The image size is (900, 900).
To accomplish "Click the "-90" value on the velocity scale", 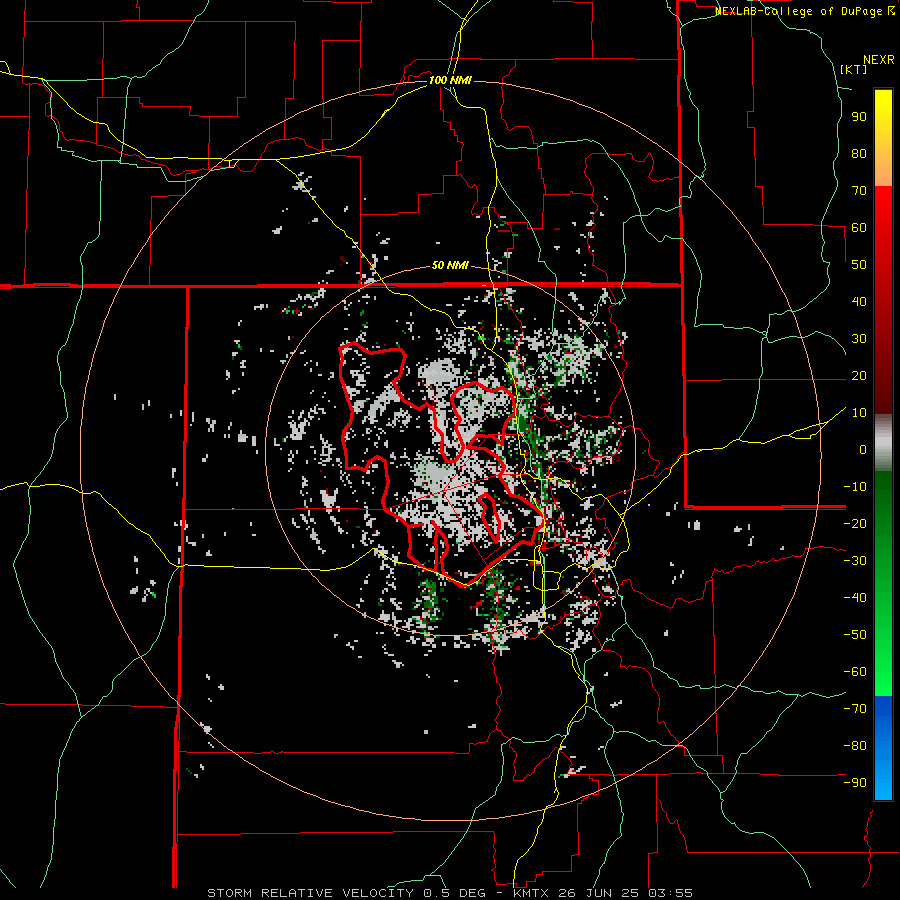I will tap(855, 783).
